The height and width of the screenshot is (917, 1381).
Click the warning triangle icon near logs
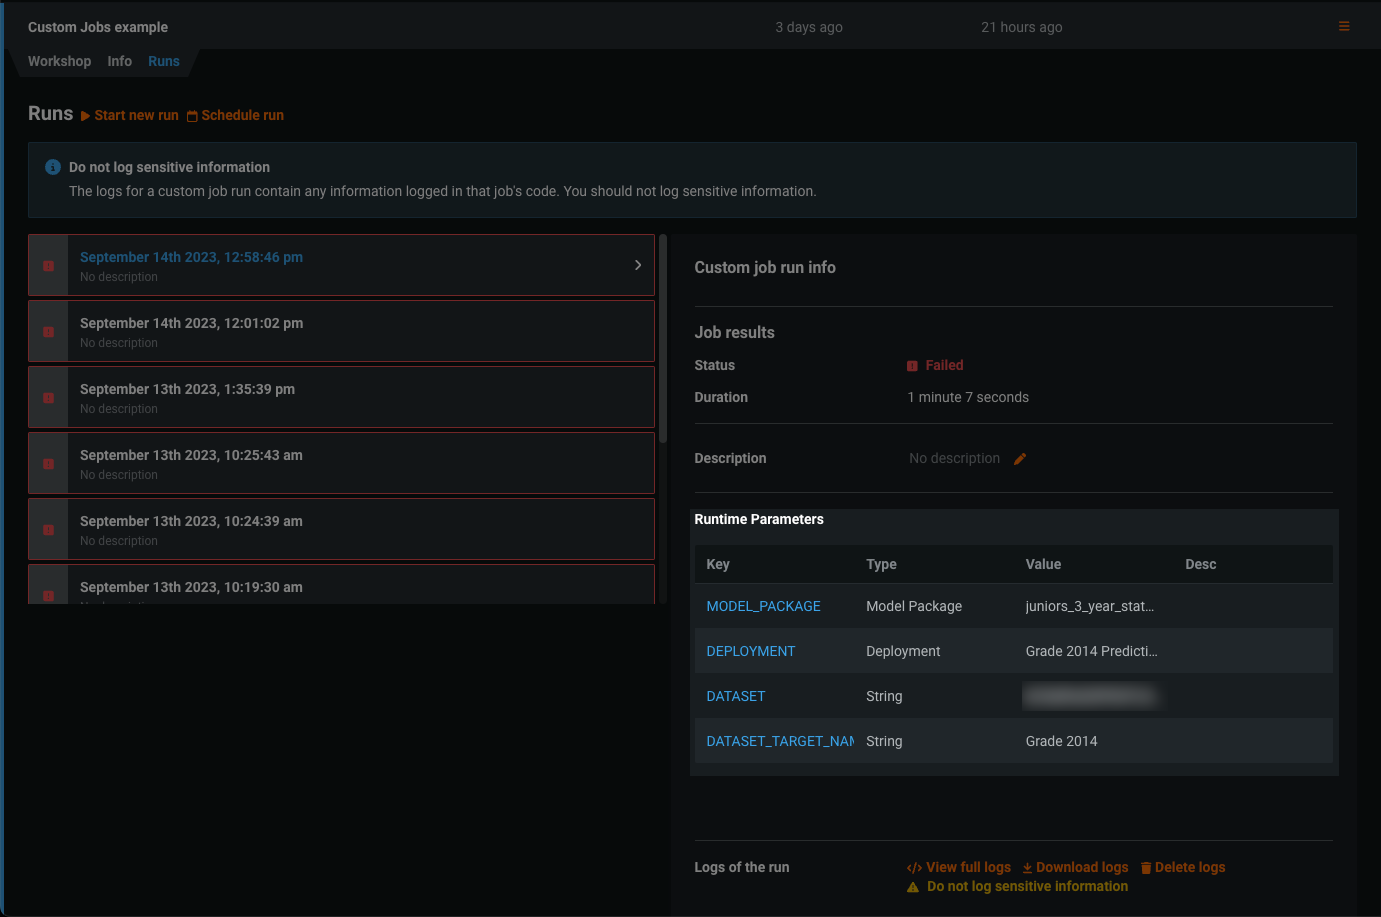913,887
